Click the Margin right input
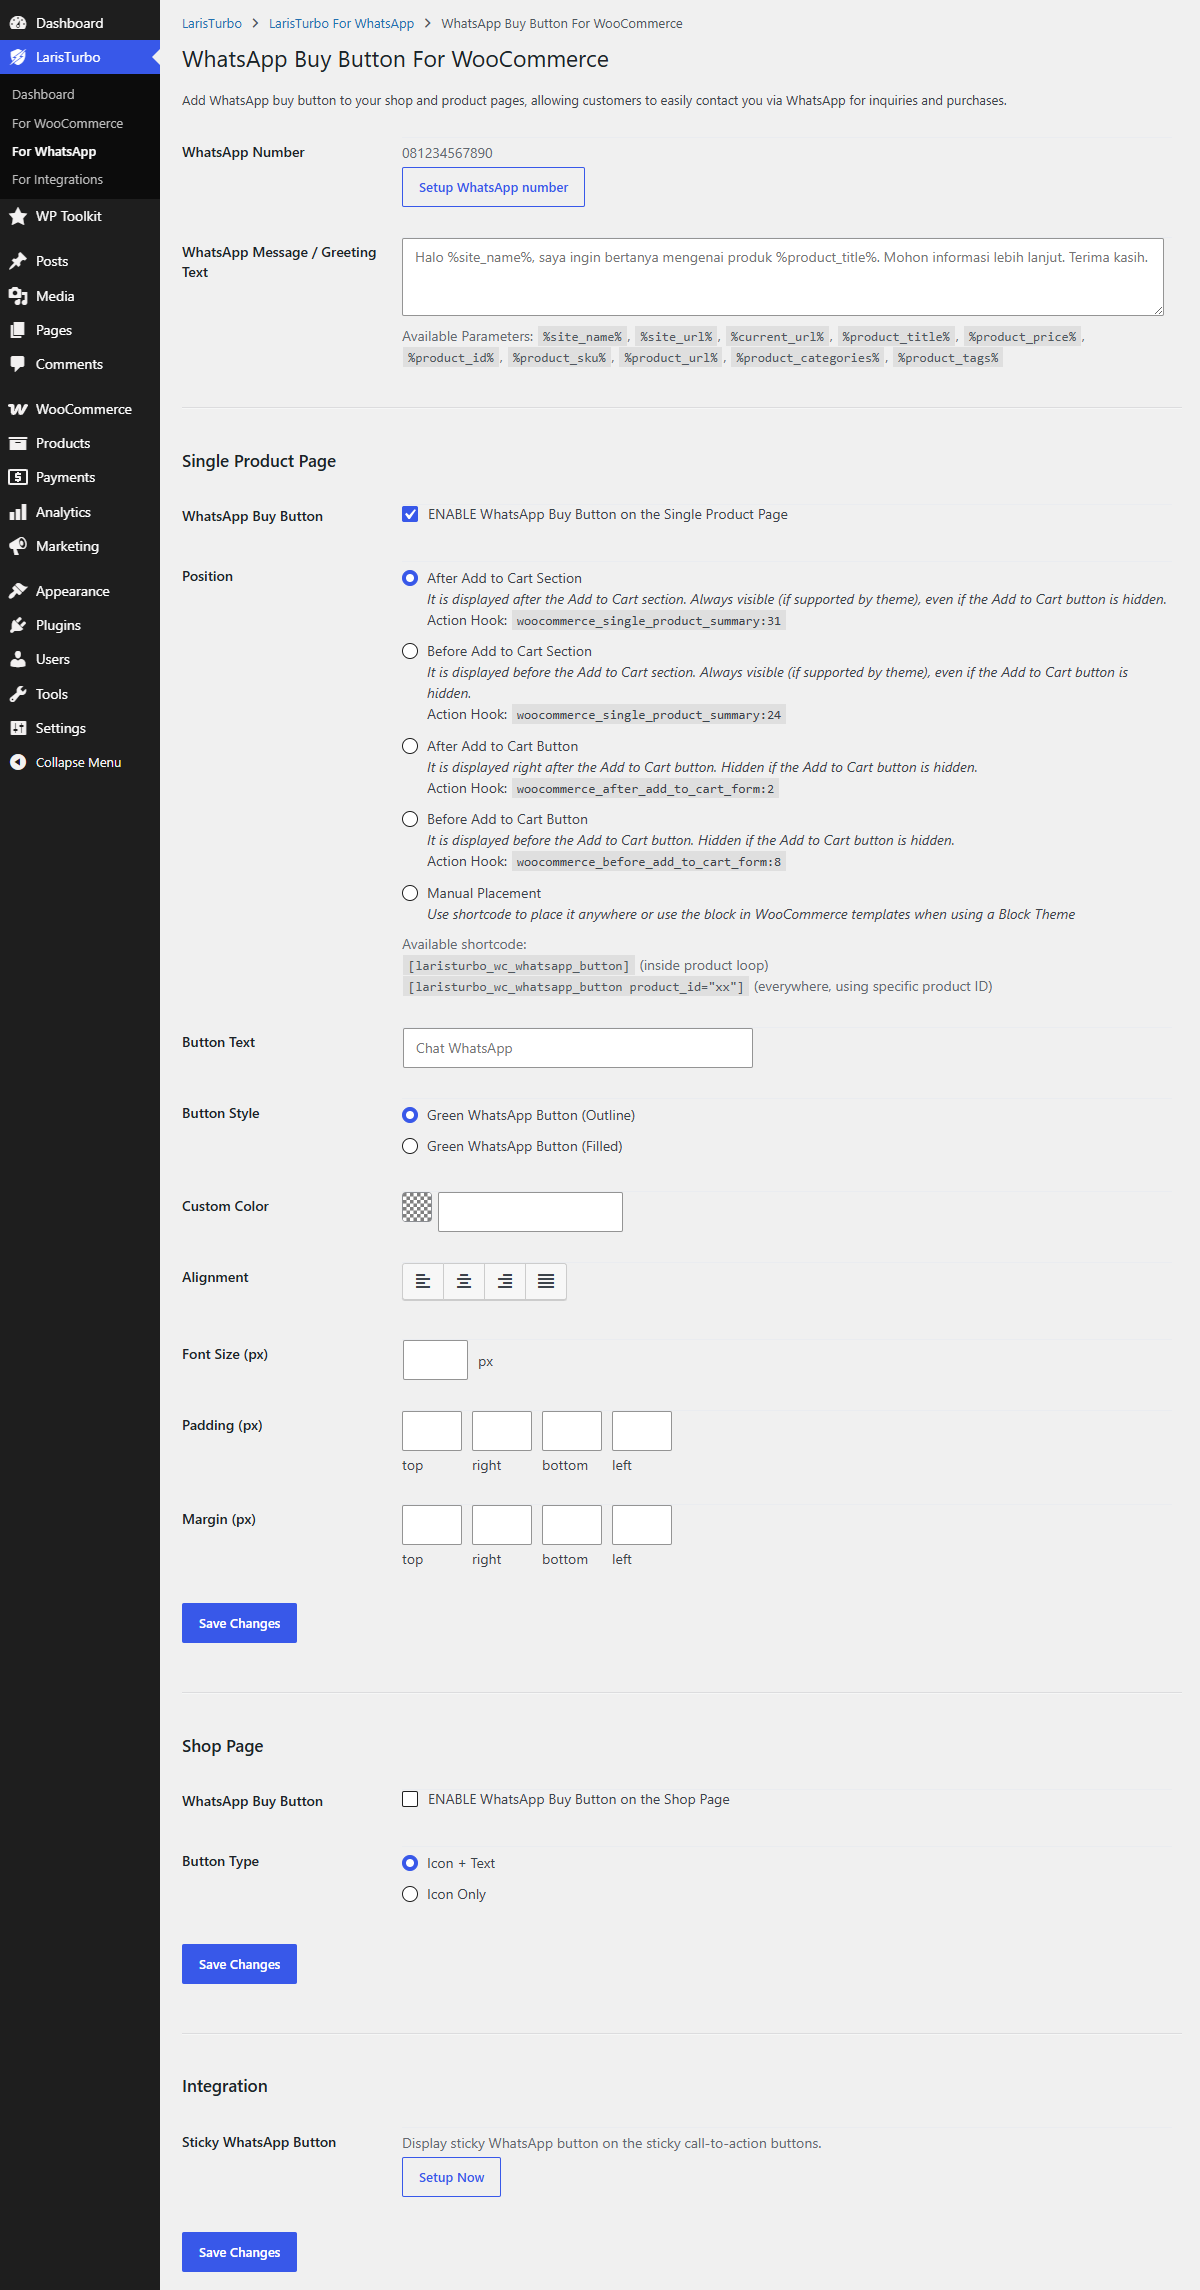Viewport: 1200px width, 2290px height. (x=502, y=1525)
